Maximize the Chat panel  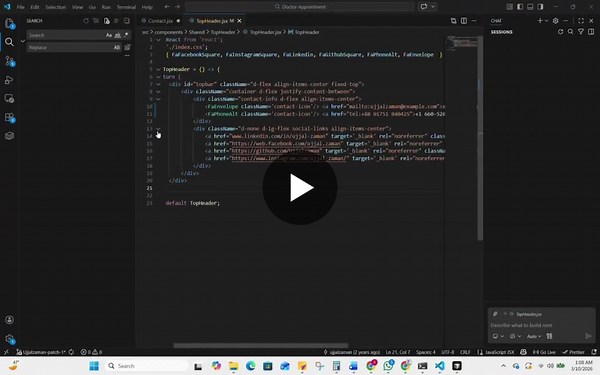pos(581,21)
